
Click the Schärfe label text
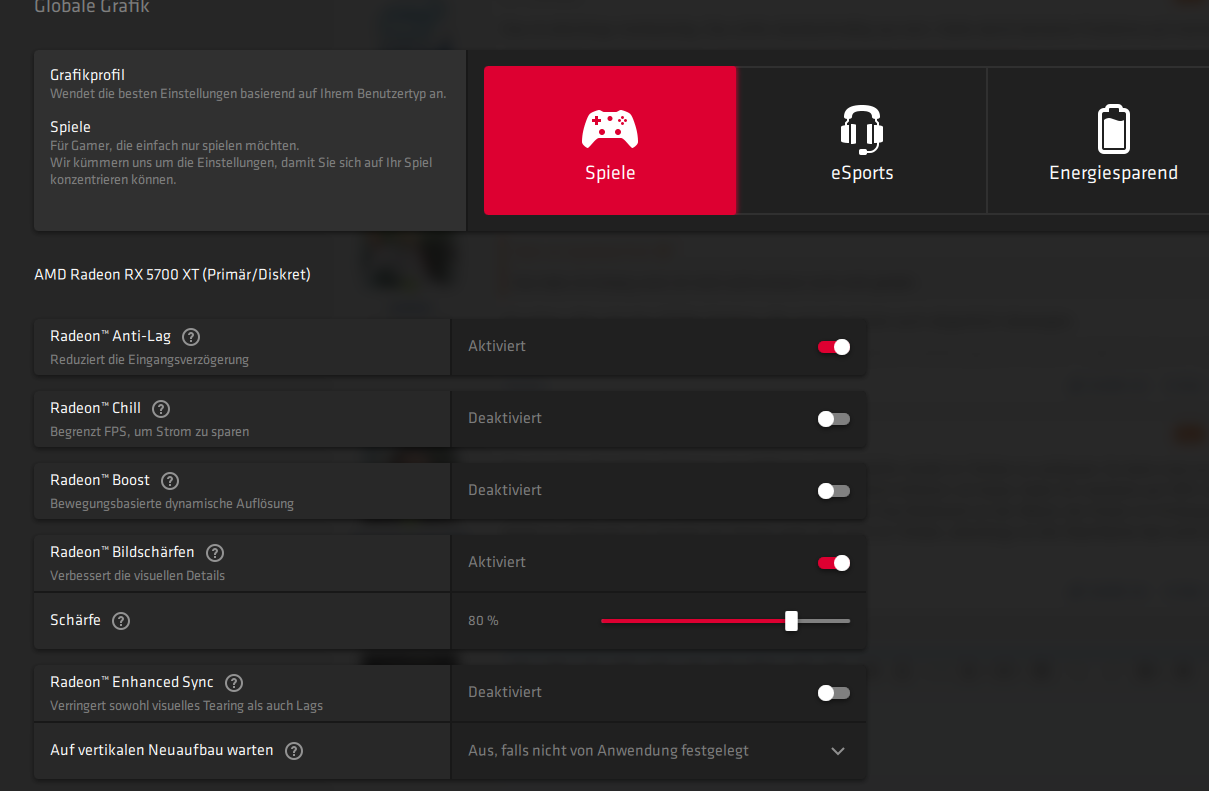click(x=75, y=621)
